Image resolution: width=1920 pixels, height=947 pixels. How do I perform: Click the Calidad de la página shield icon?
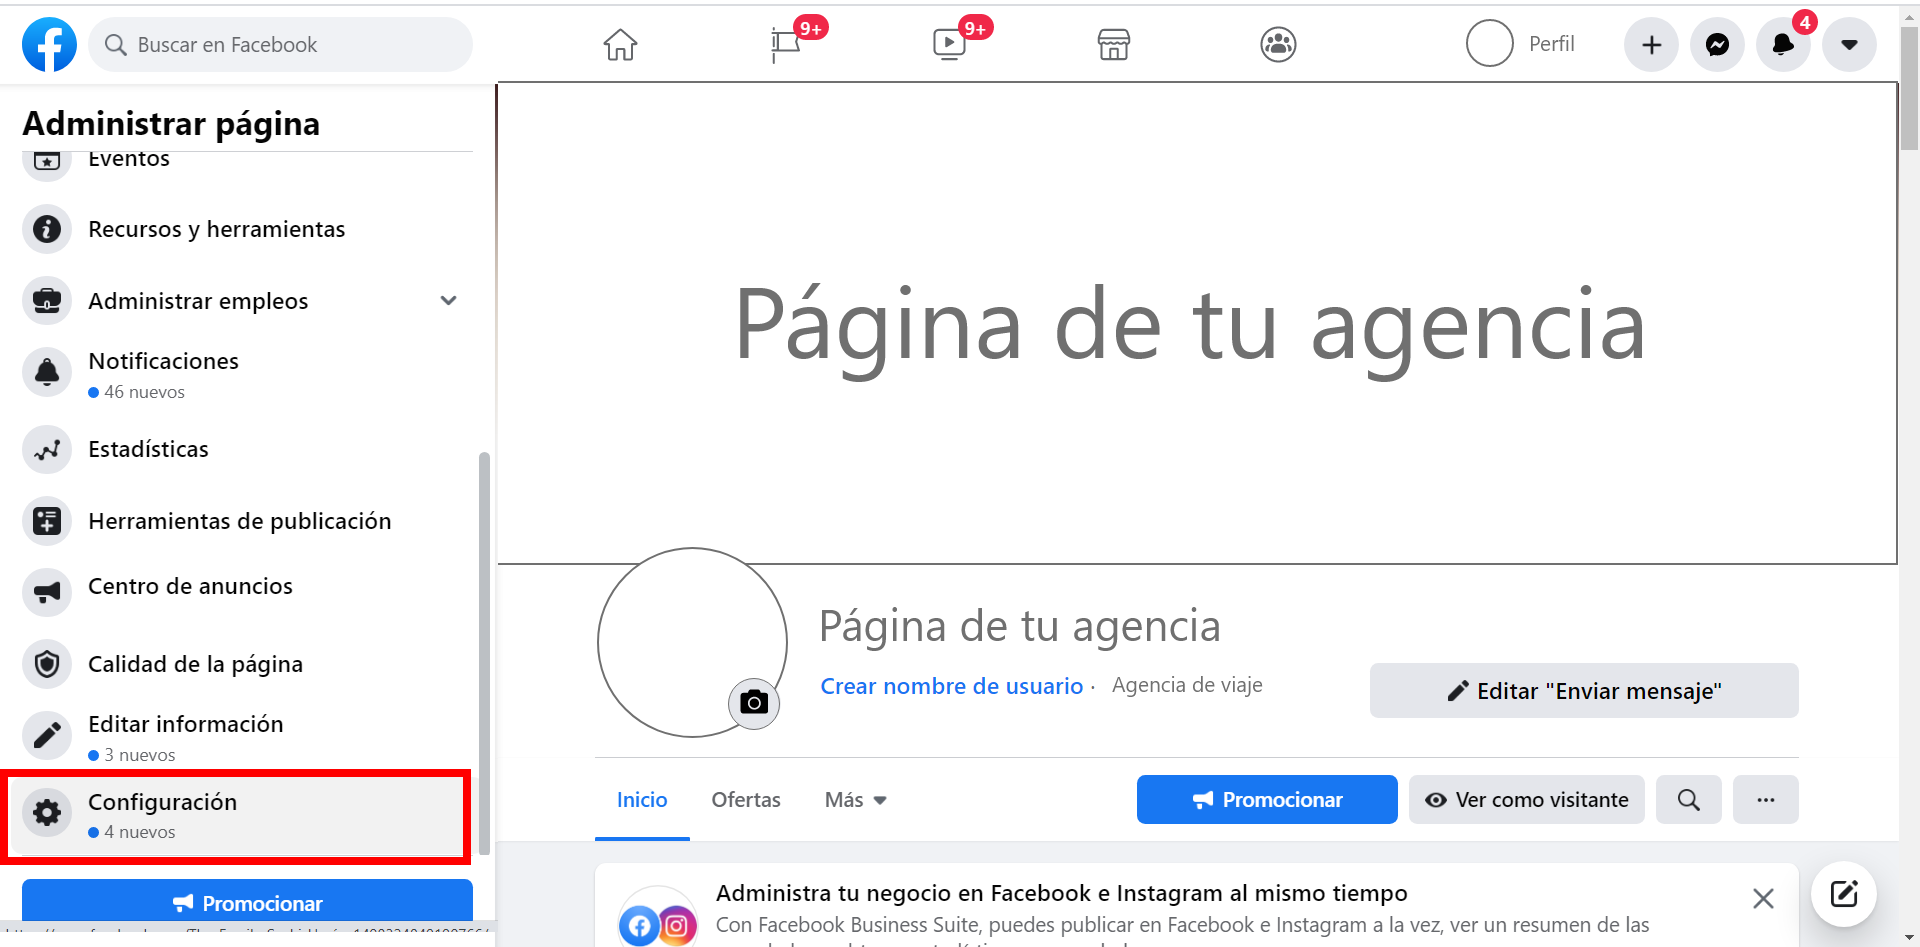[47, 664]
